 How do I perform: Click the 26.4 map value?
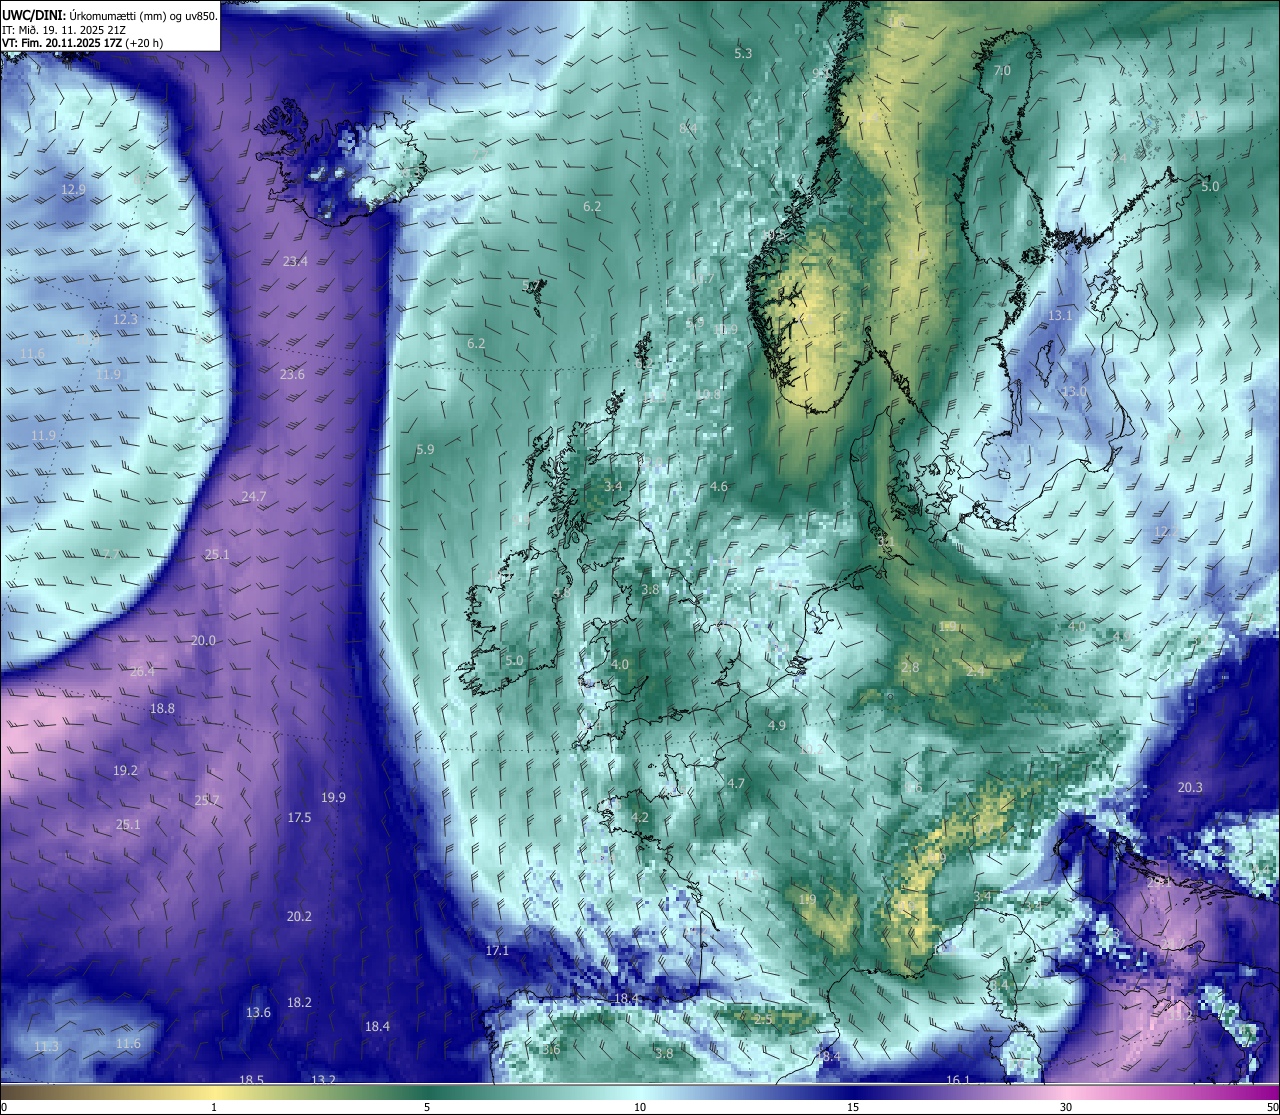[142, 671]
